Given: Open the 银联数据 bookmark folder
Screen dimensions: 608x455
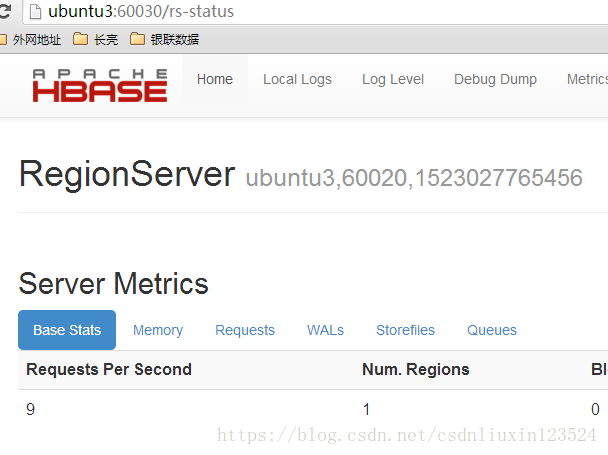Looking at the screenshot, I should [164, 39].
